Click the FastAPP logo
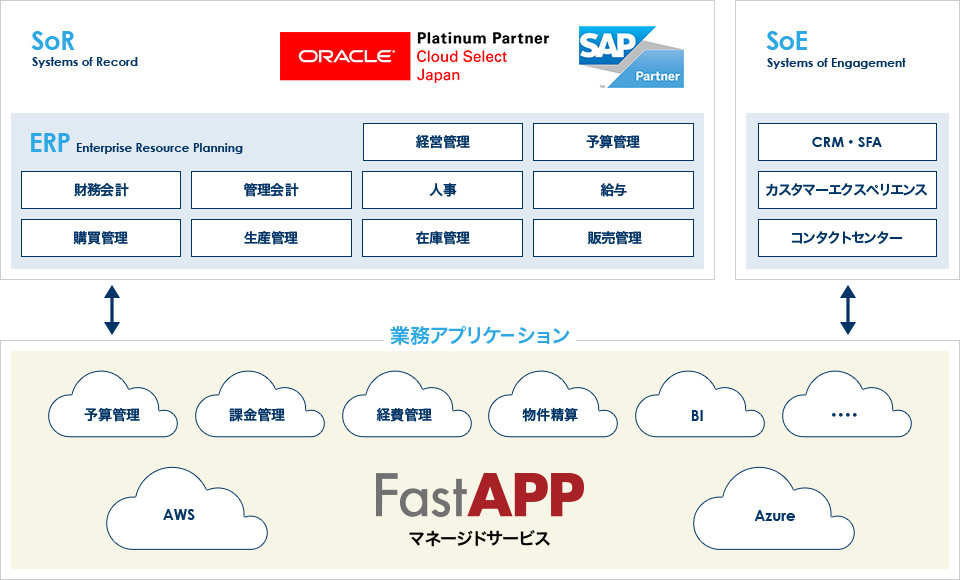This screenshot has width=960, height=580. pos(479,495)
